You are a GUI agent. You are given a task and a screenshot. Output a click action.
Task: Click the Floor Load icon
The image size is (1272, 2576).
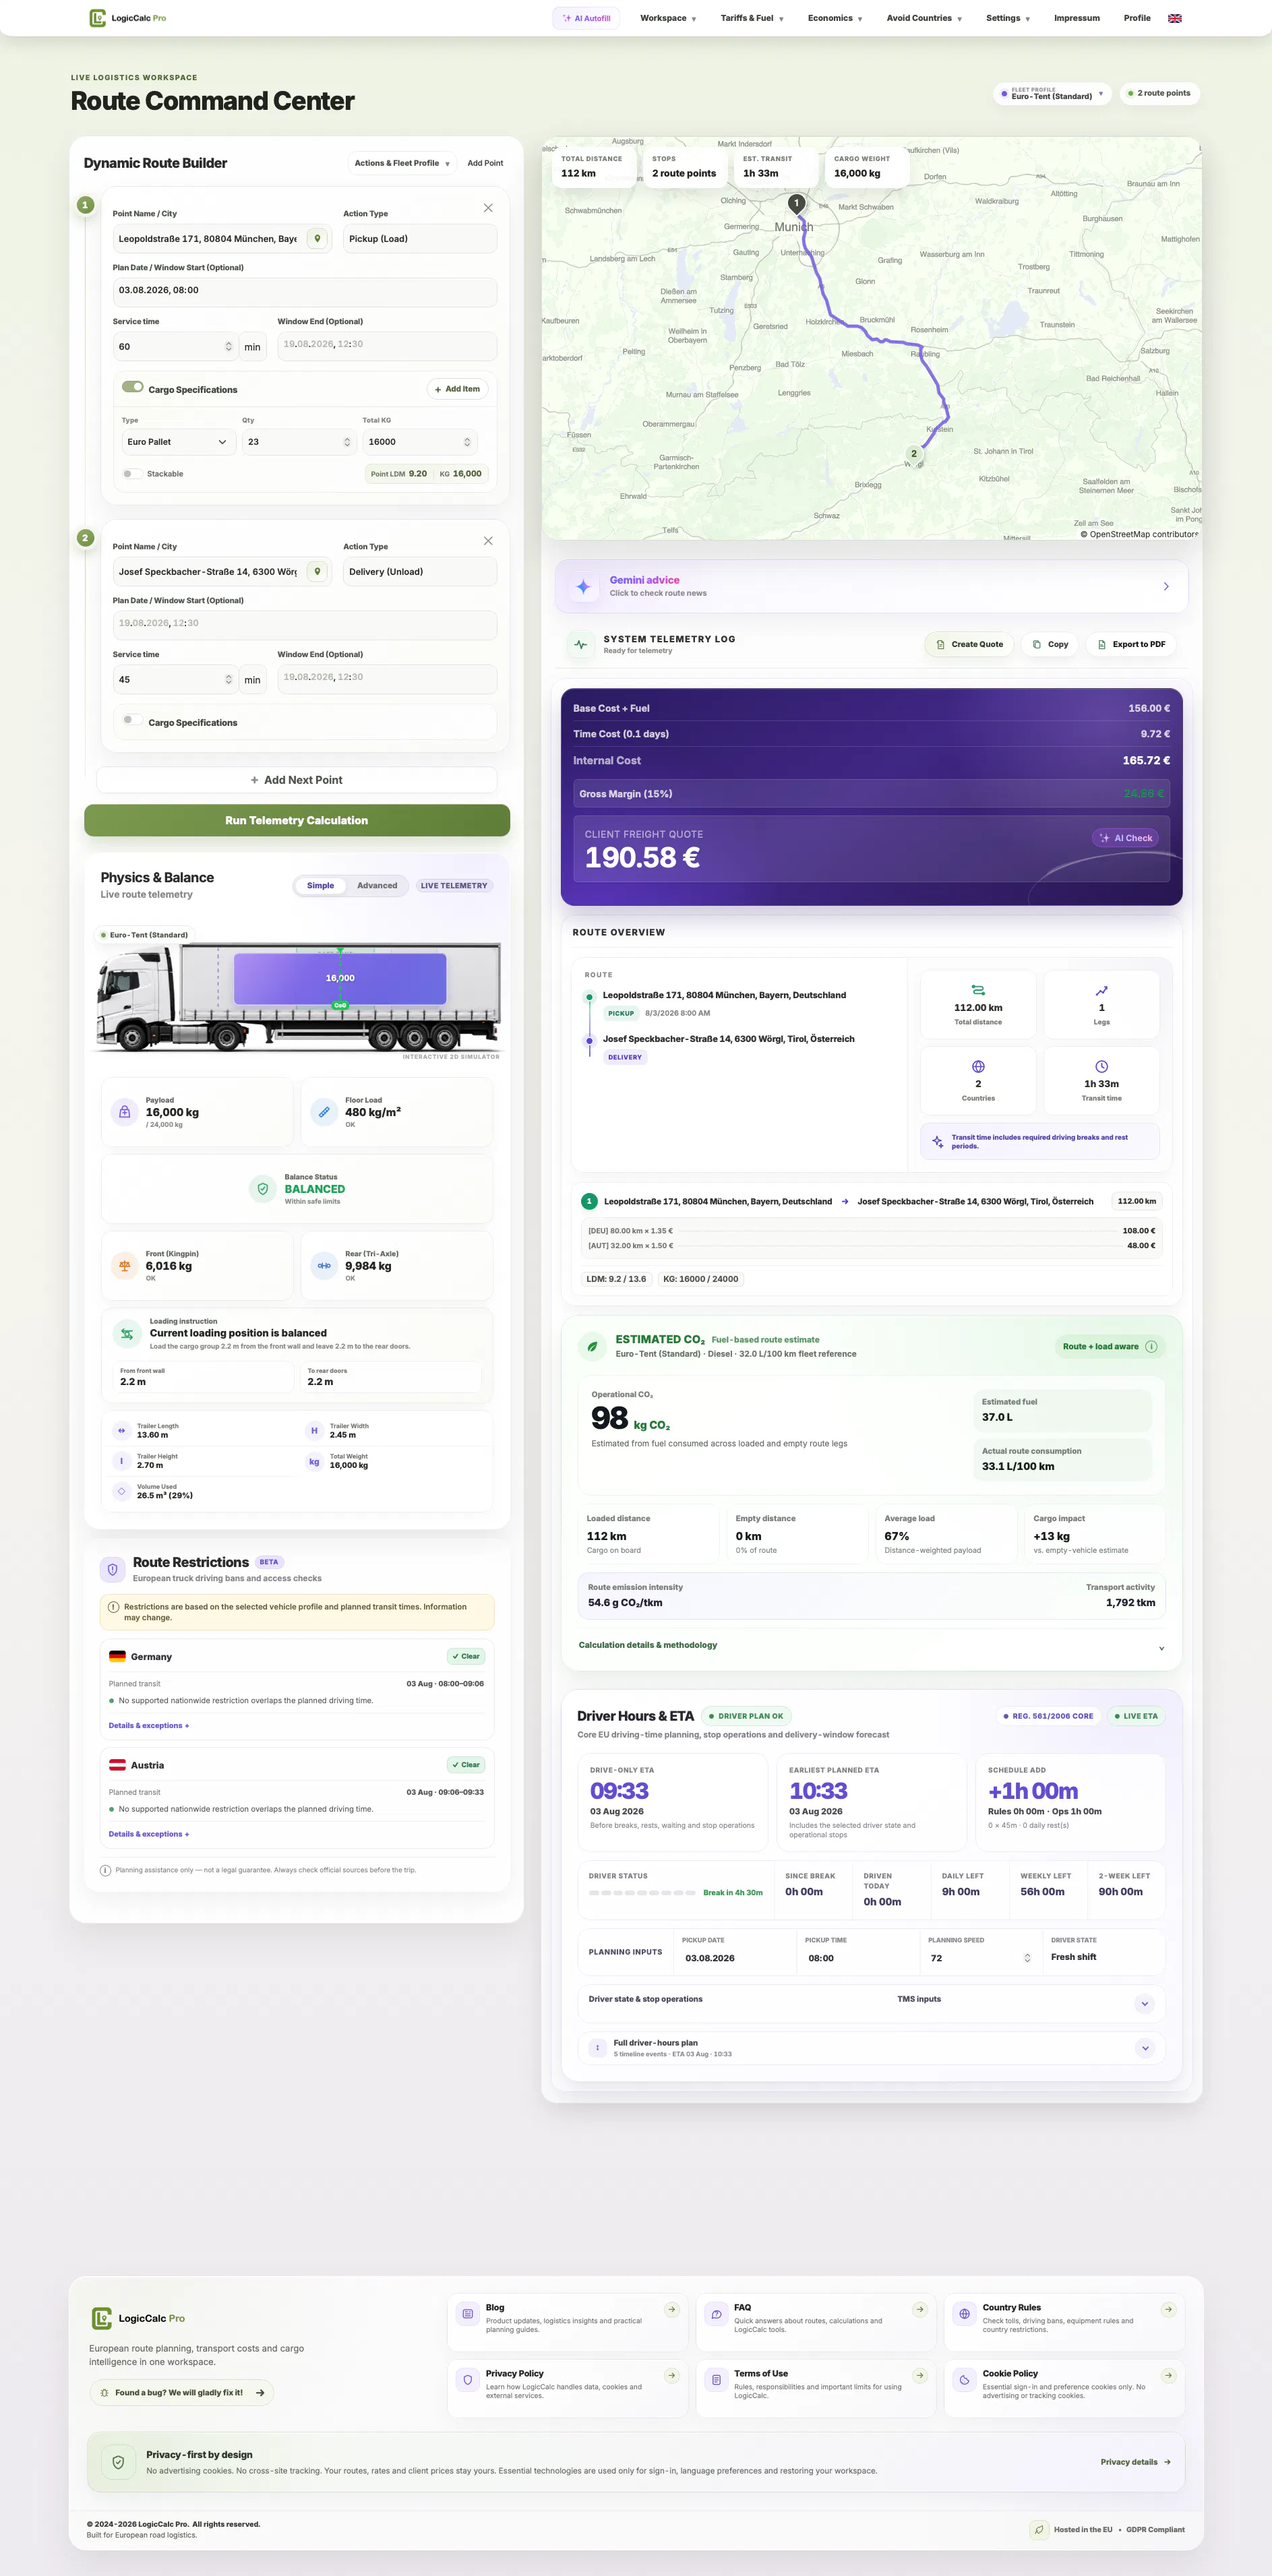tap(324, 1112)
